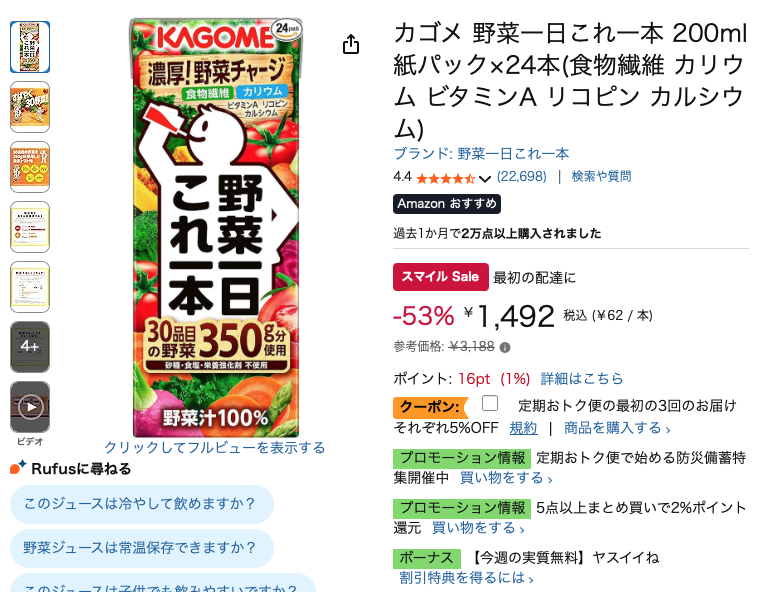Select the third orange product thumbnail
This screenshot has height=592, width=759.
coord(30,167)
